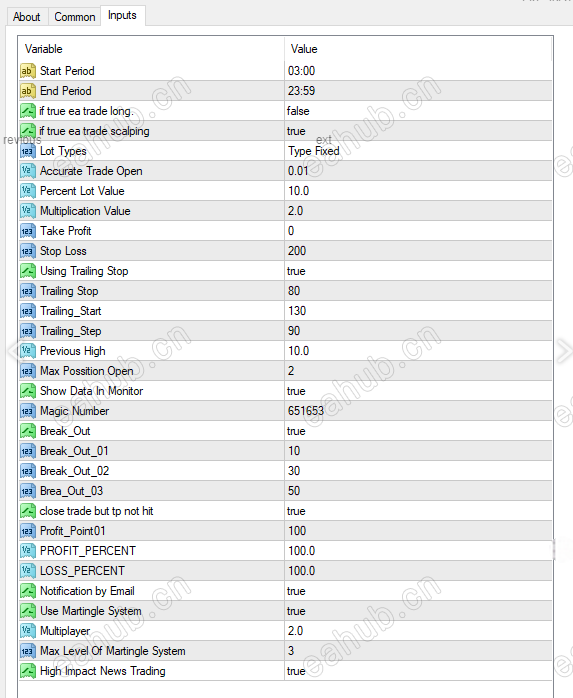
Task: Click the integer icon beside Magic Number
Action: pos(28,411)
